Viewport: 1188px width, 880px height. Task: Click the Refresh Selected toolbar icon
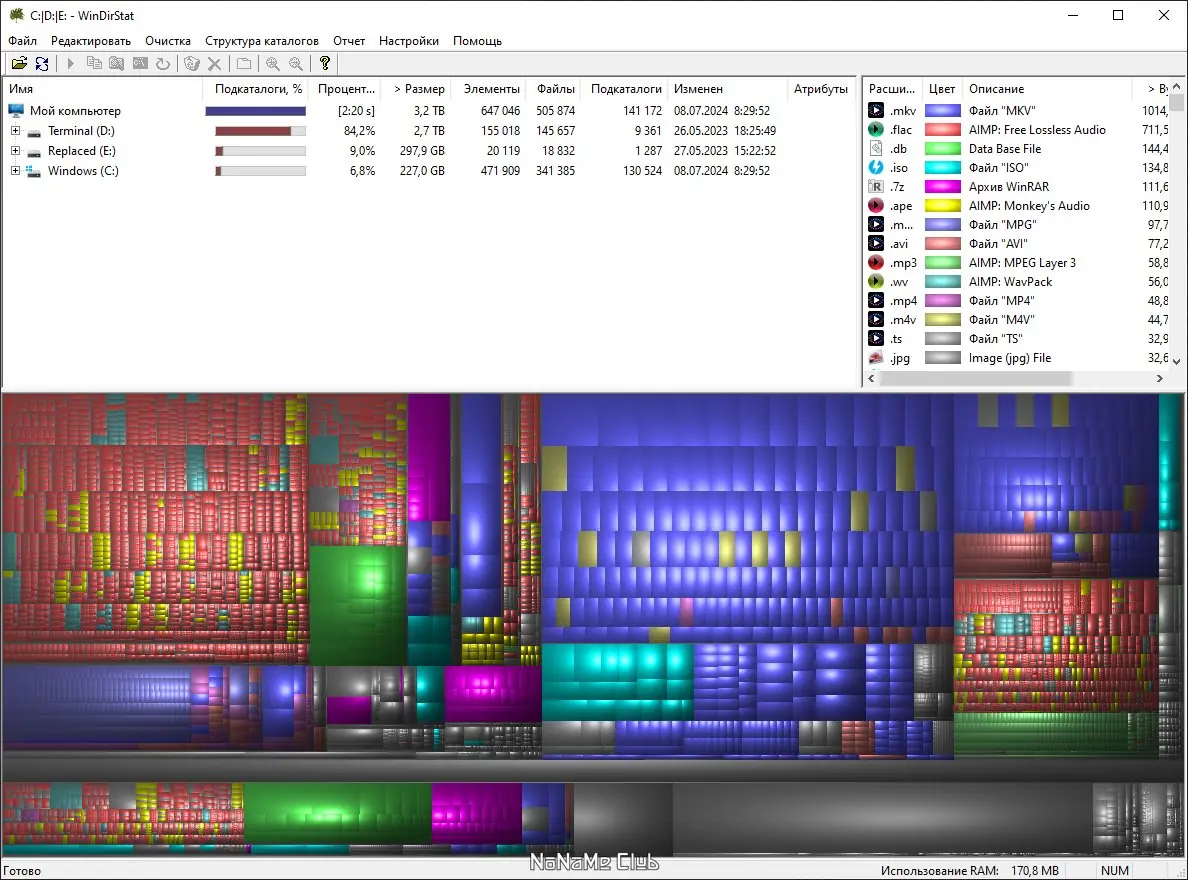coord(163,64)
